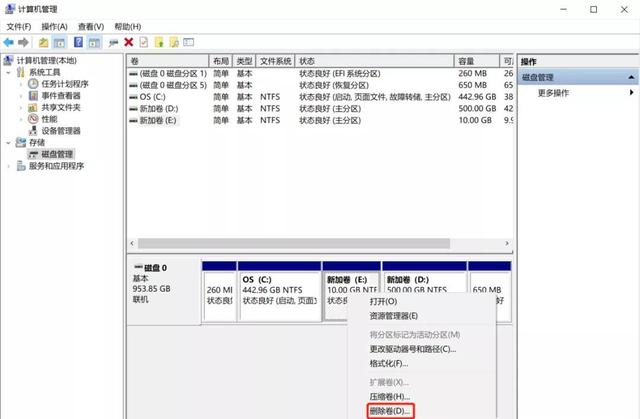Click the volume icon beside OS (C:) row

(133, 97)
